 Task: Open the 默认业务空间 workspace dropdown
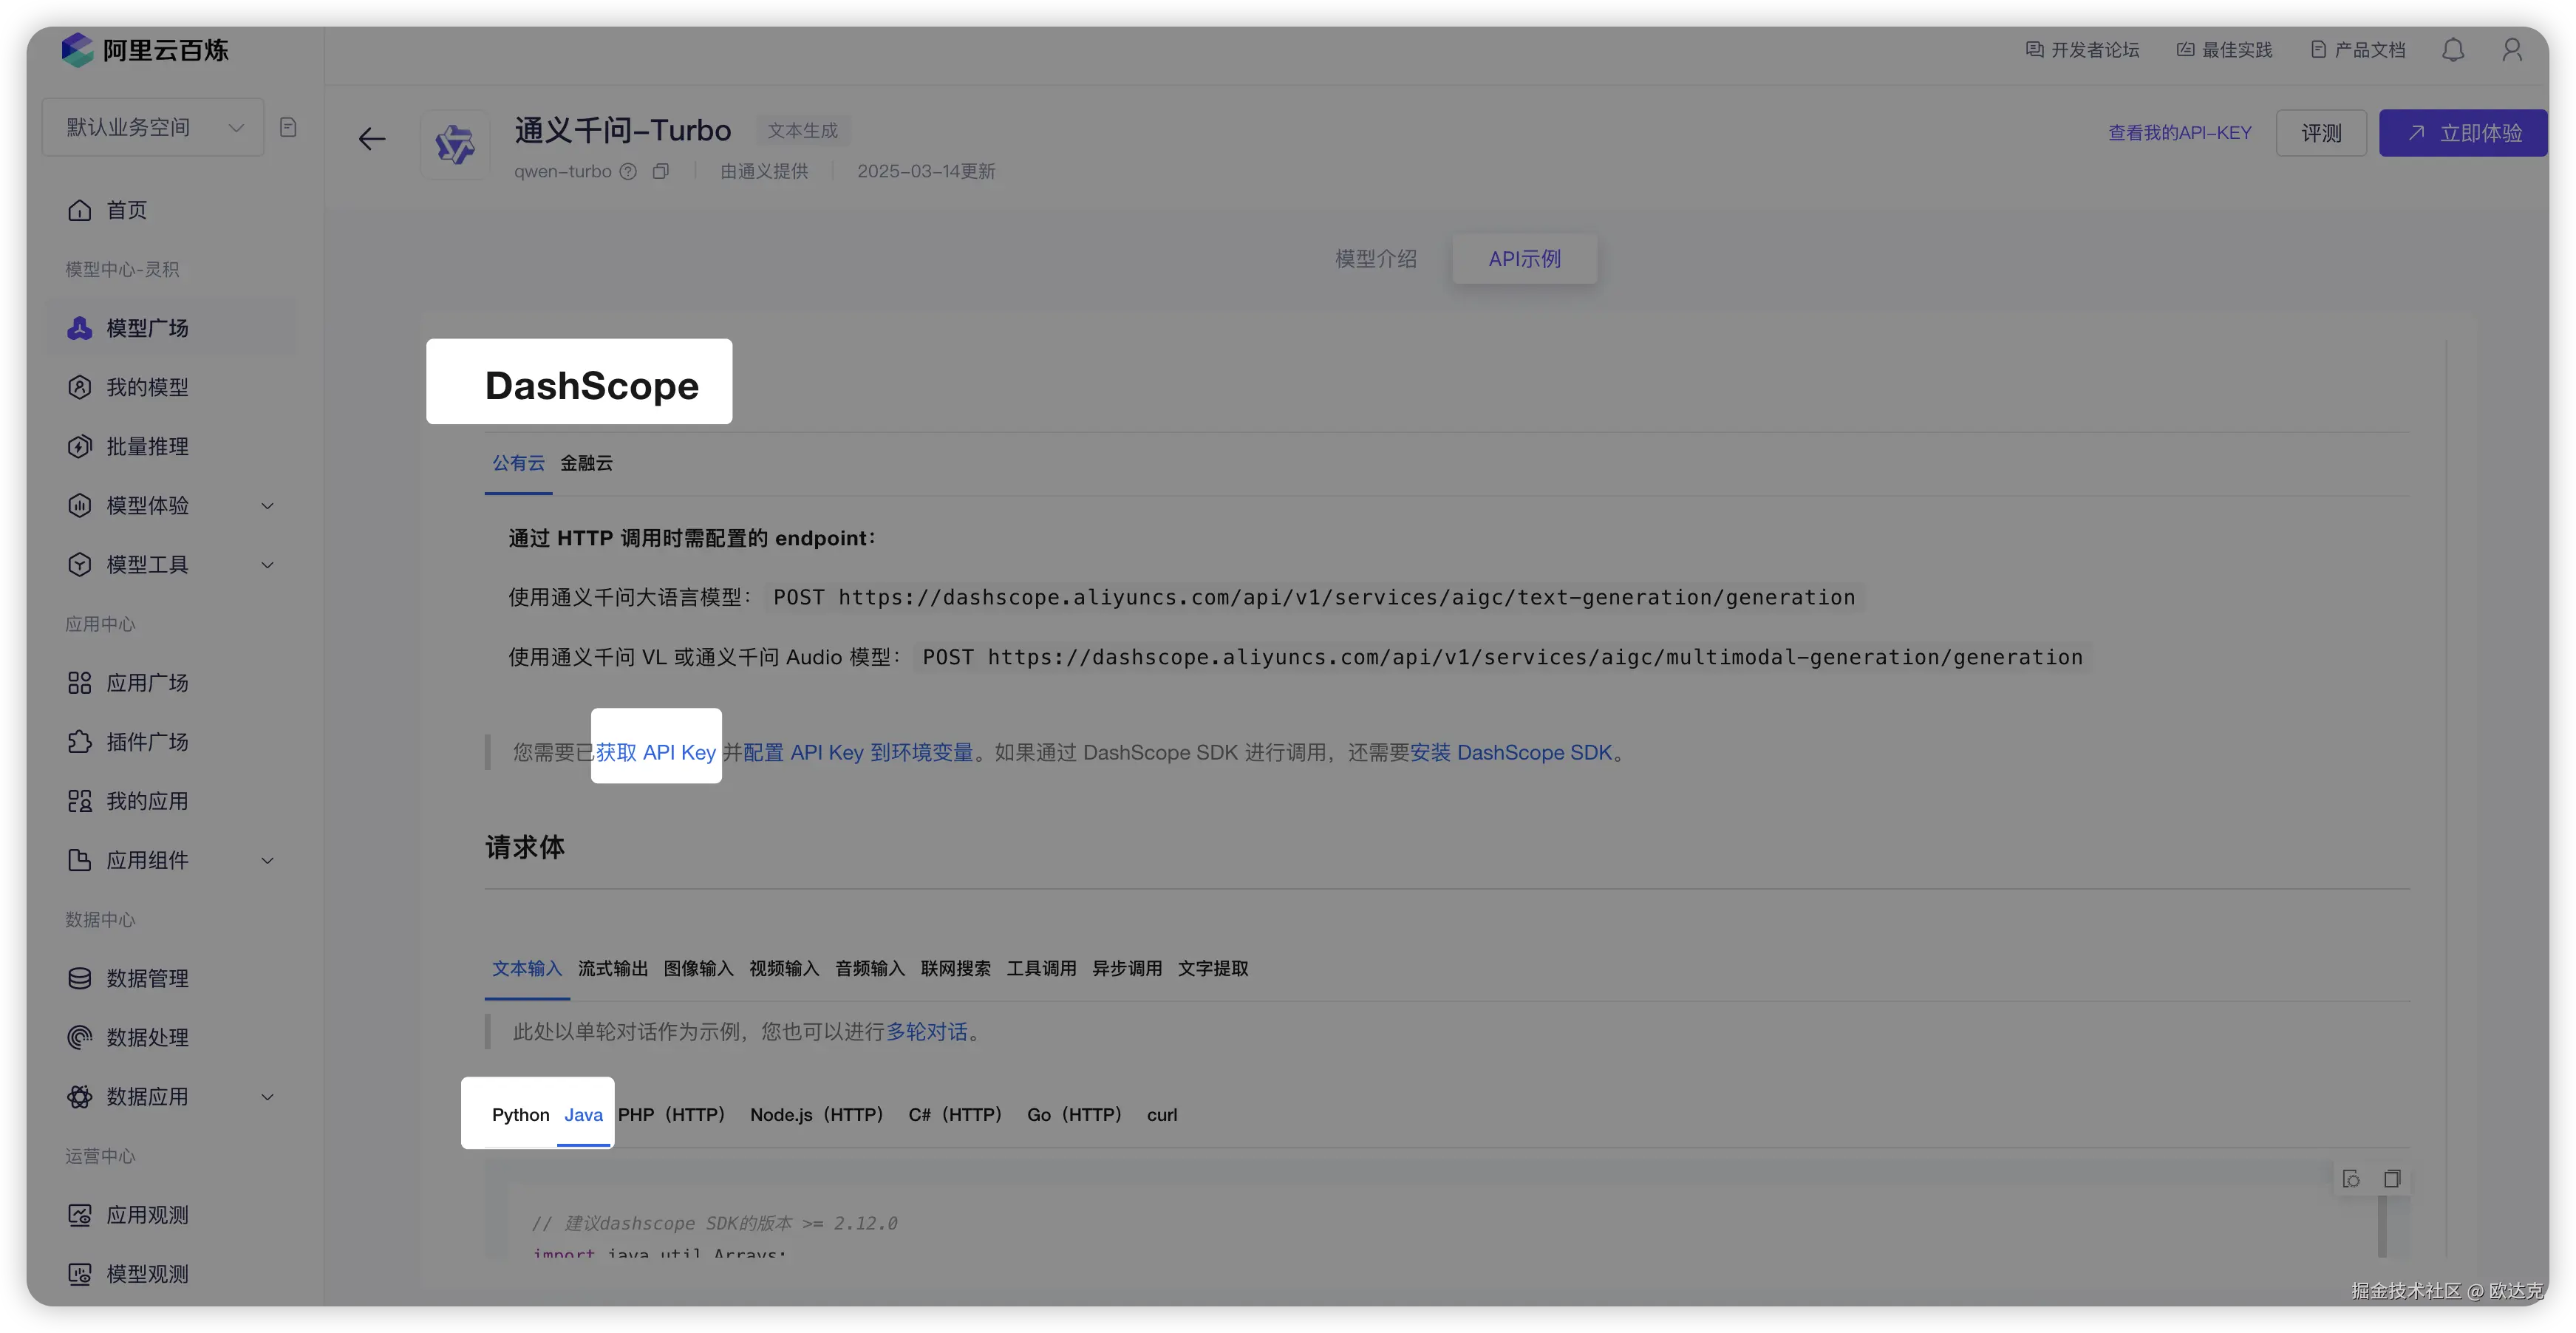point(153,127)
